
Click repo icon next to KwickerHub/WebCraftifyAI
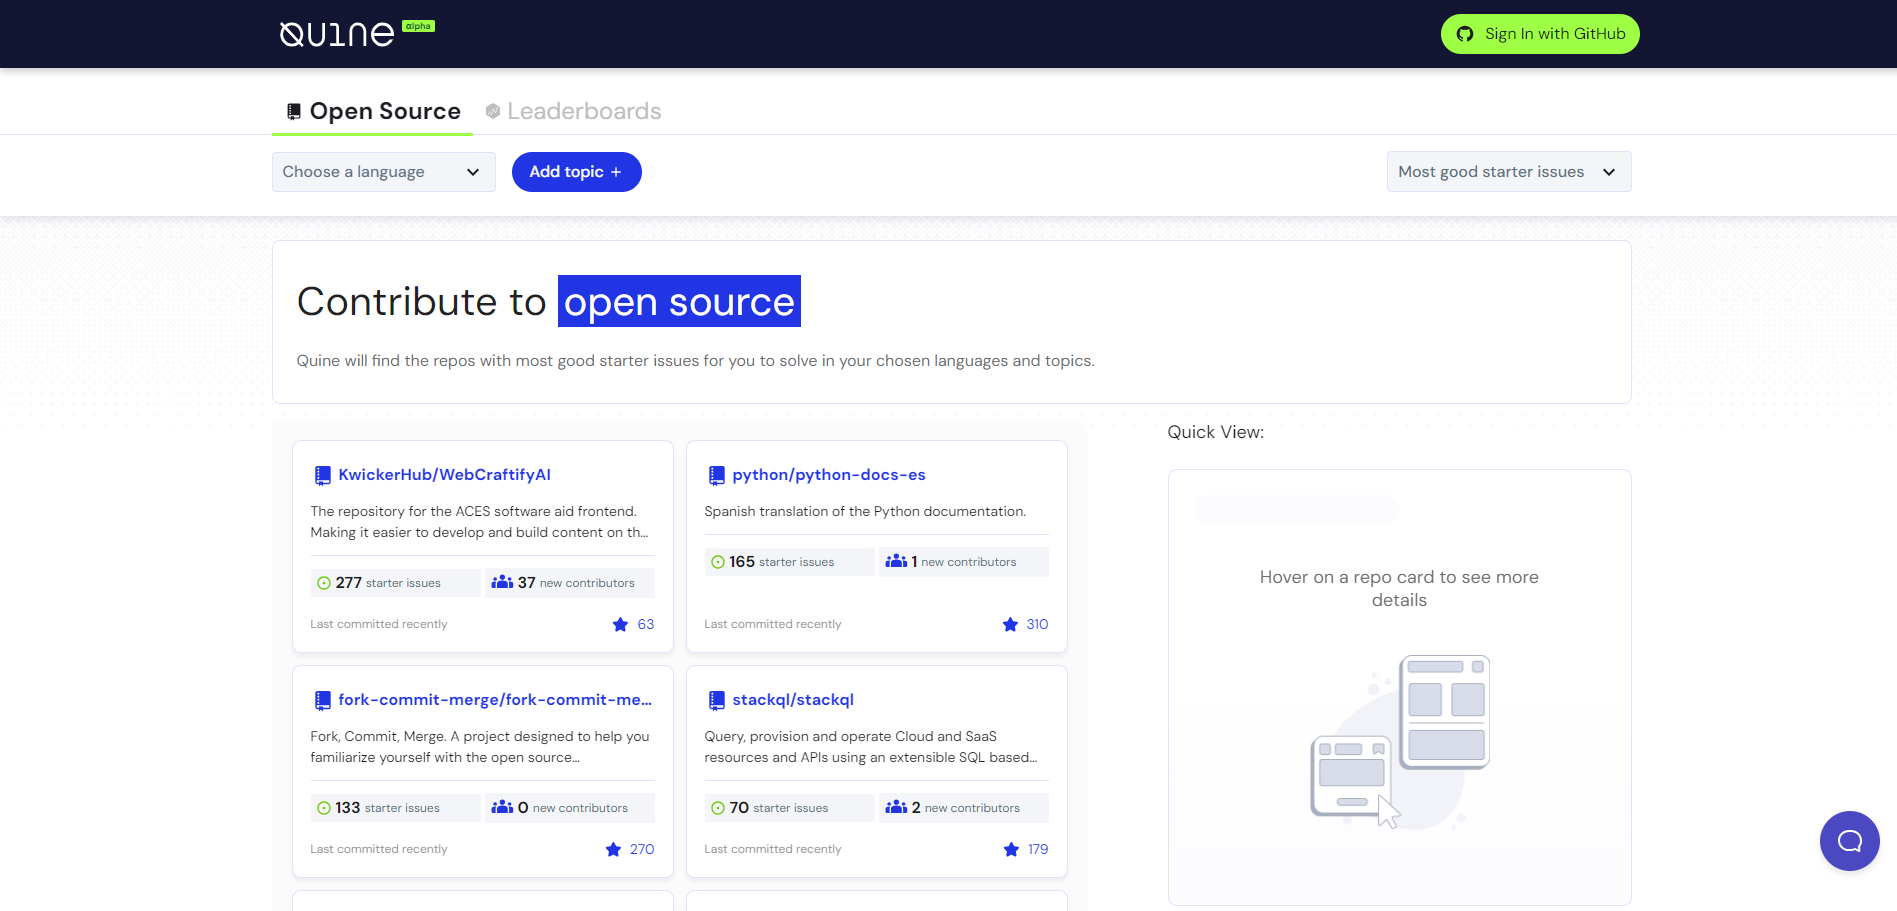click(x=323, y=475)
